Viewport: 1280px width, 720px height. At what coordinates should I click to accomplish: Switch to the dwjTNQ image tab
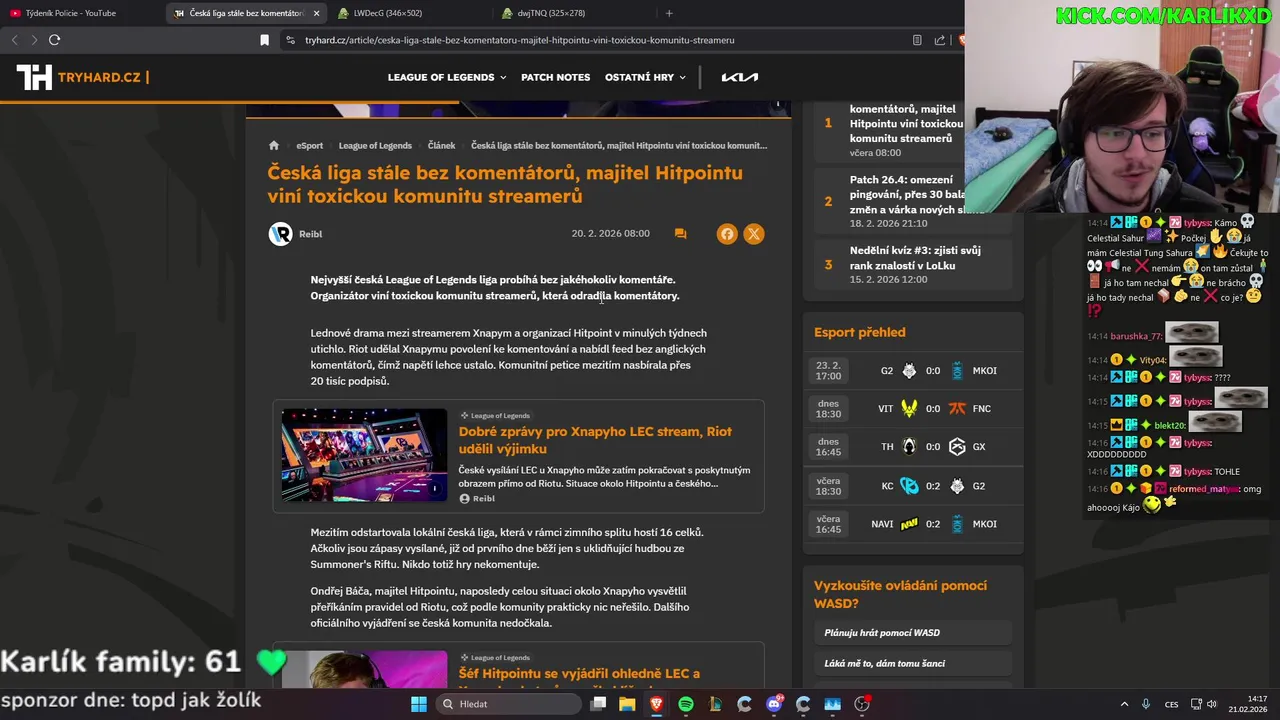tap(575, 13)
